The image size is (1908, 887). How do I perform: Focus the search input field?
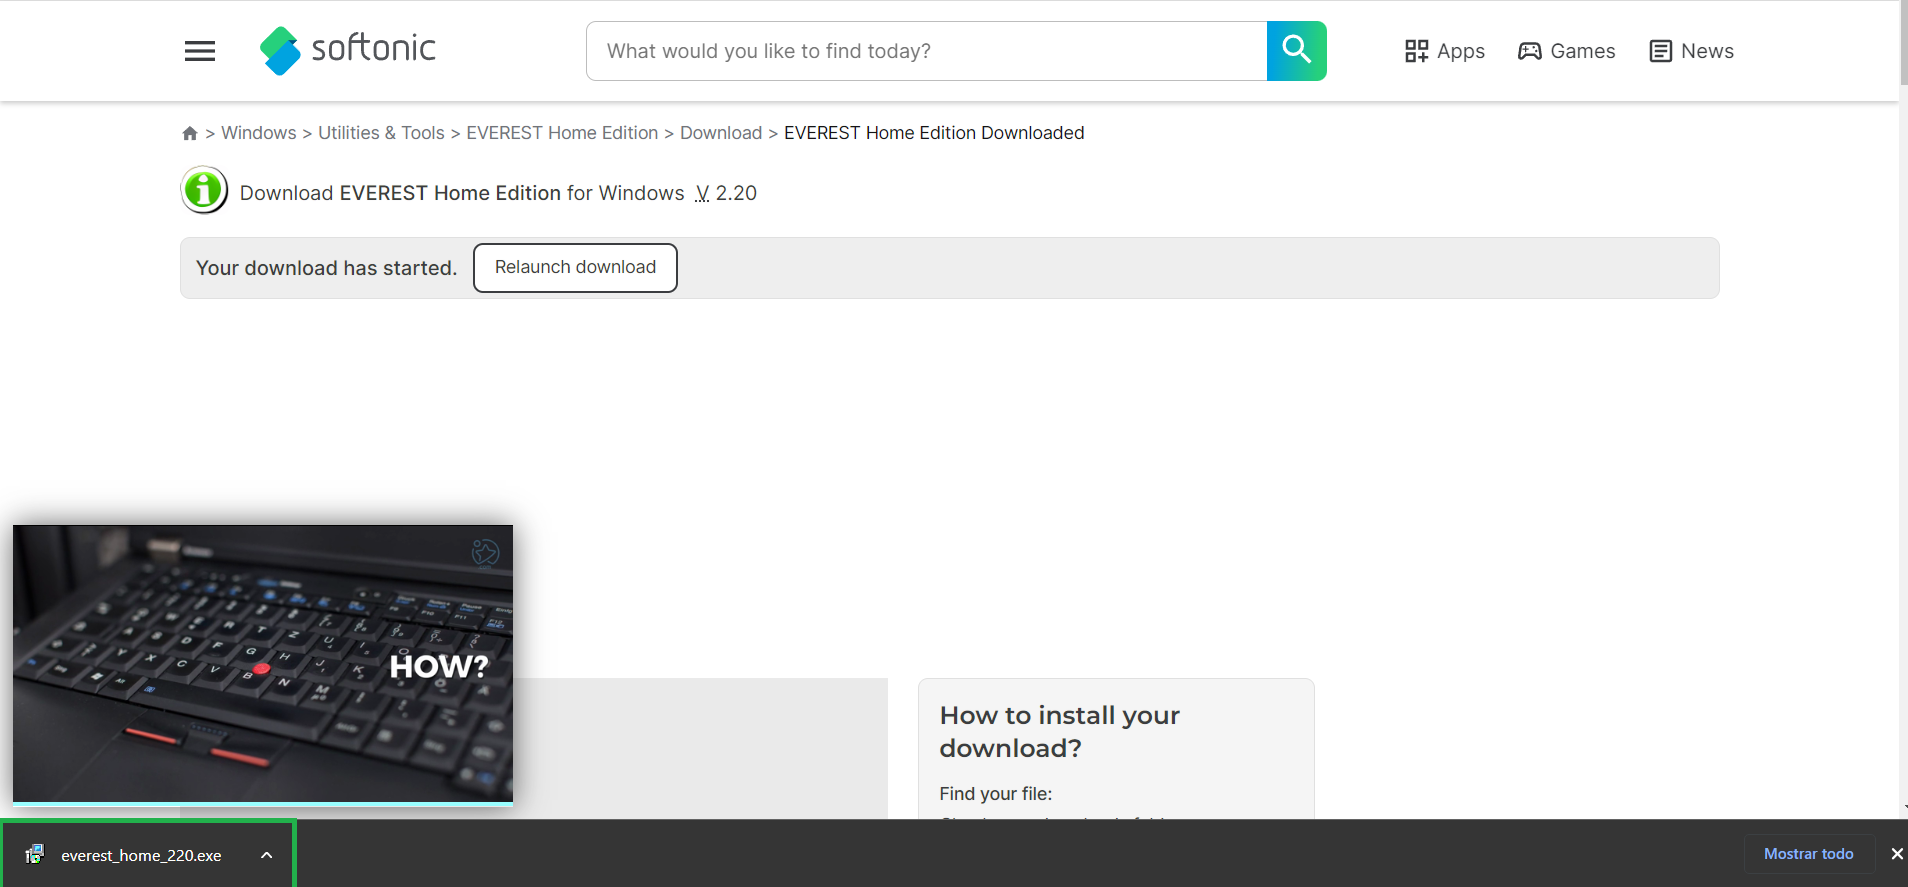926,51
